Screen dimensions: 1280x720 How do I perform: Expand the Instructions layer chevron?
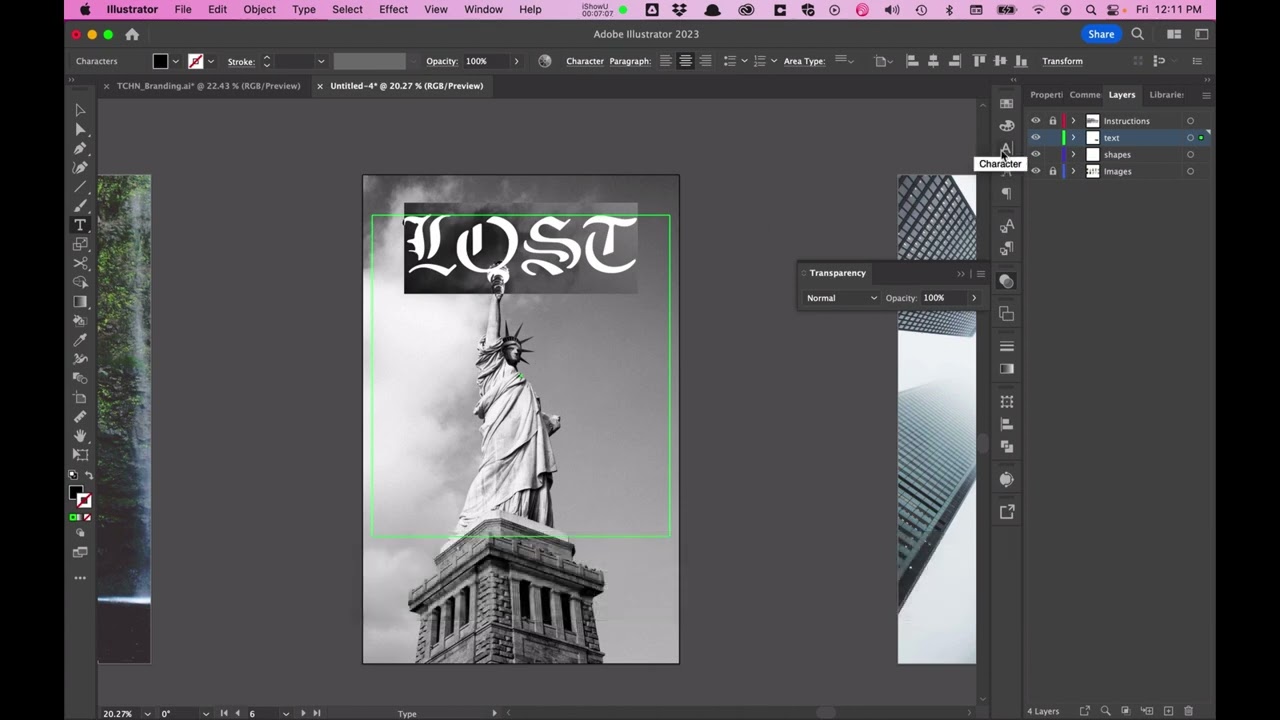[x=1073, y=121]
